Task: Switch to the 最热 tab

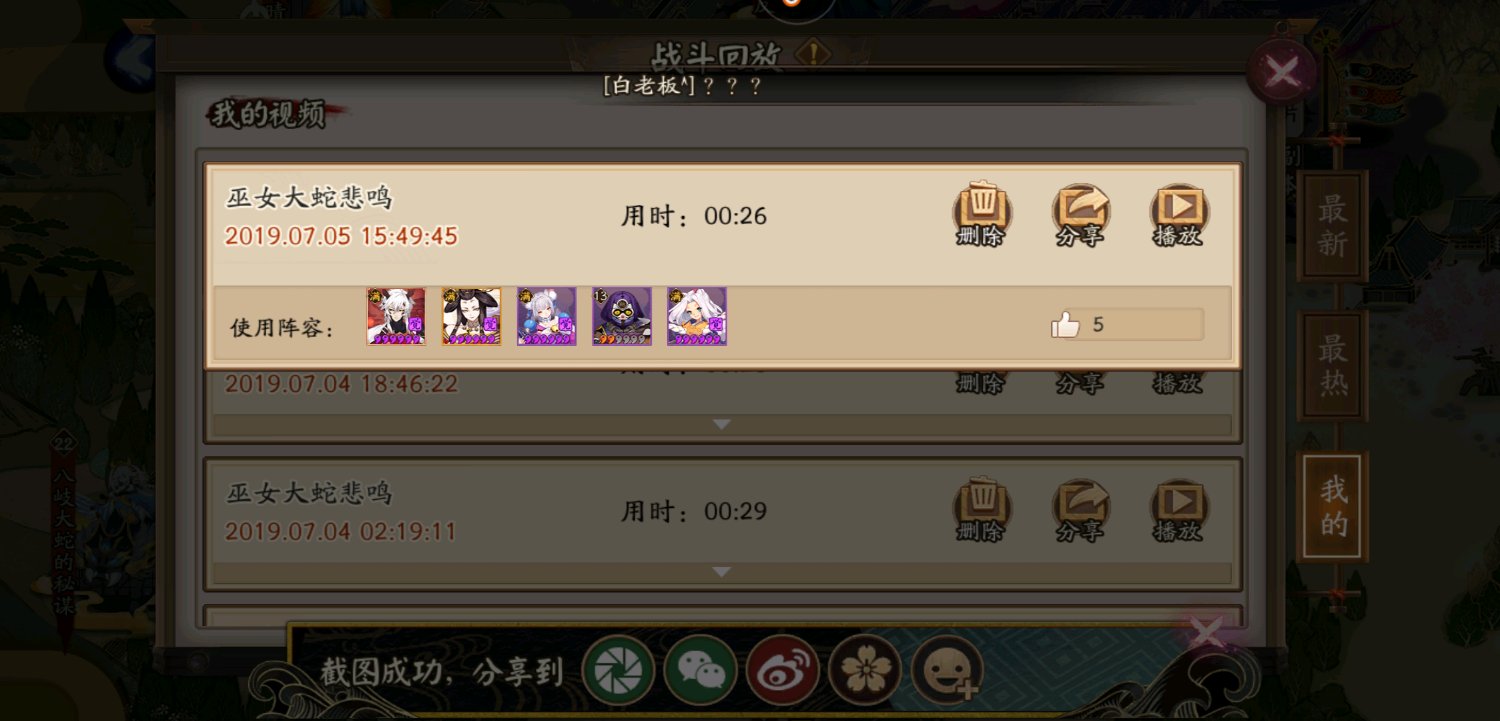Action: coord(1332,366)
